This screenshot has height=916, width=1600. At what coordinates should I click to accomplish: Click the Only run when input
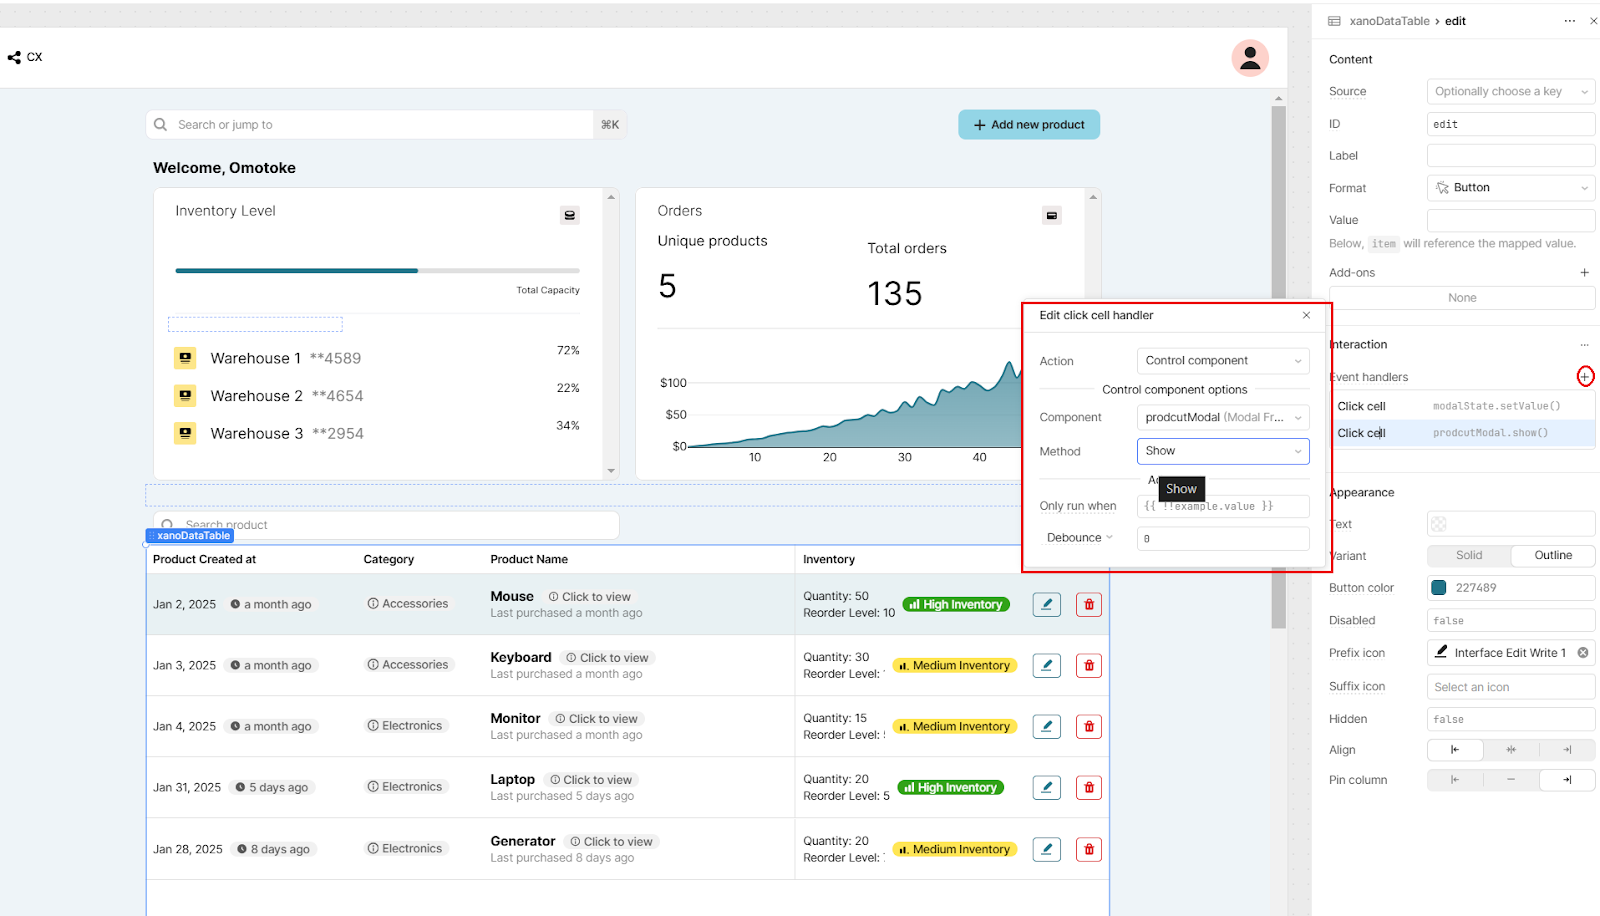coord(1223,506)
